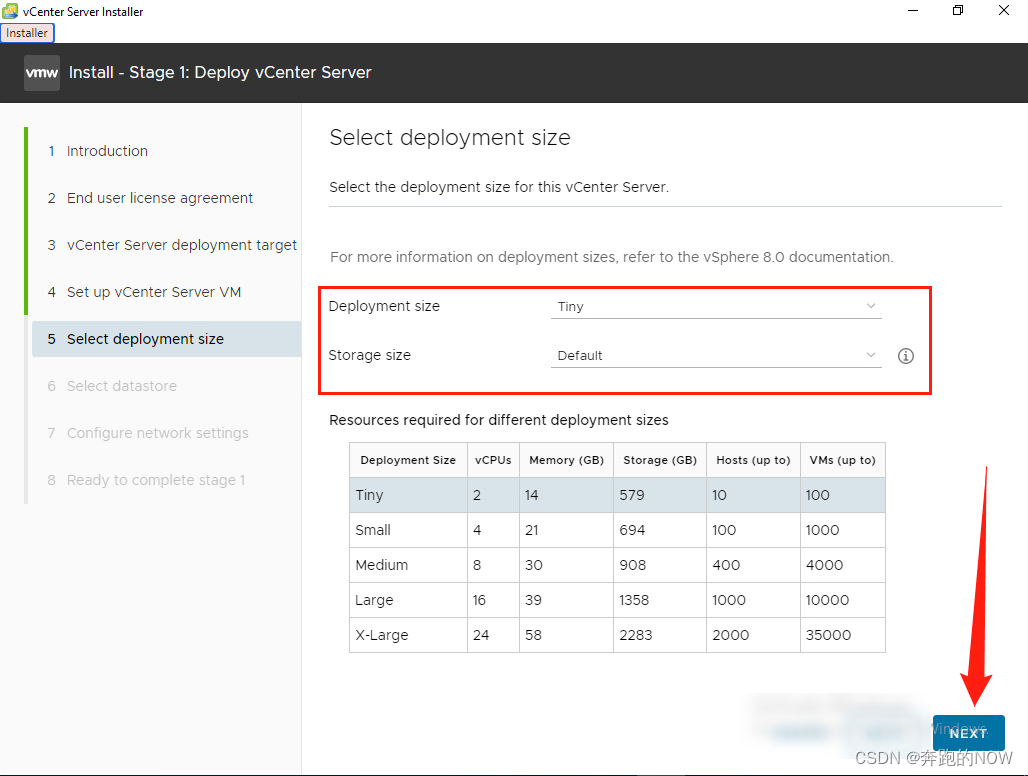Select the Select deployment size step
The image size is (1028, 776).
click(x=167, y=339)
